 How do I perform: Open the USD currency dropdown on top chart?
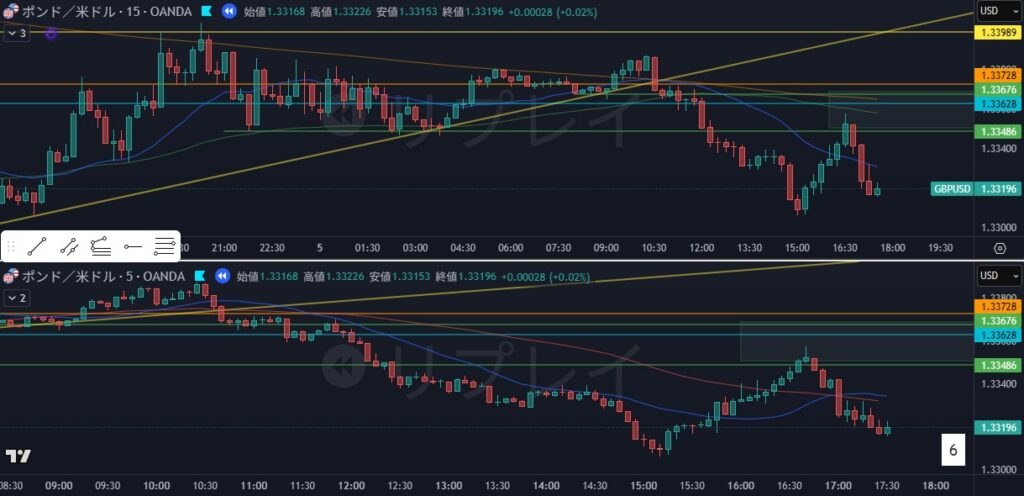[x=997, y=11]
